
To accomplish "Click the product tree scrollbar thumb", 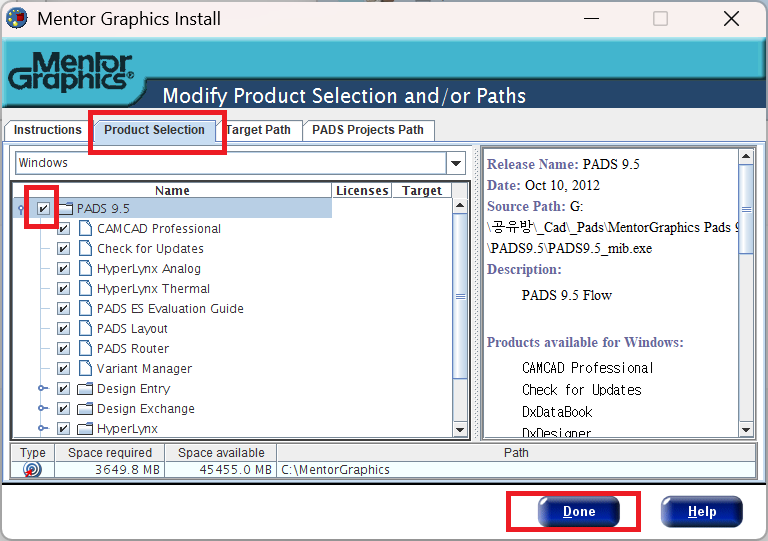I will (x=460, y=296).
